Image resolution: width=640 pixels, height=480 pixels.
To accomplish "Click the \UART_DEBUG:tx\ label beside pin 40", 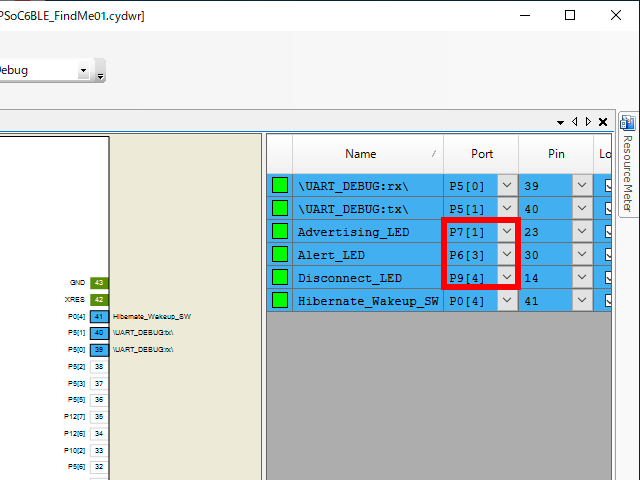I will [x=143, y=333].
